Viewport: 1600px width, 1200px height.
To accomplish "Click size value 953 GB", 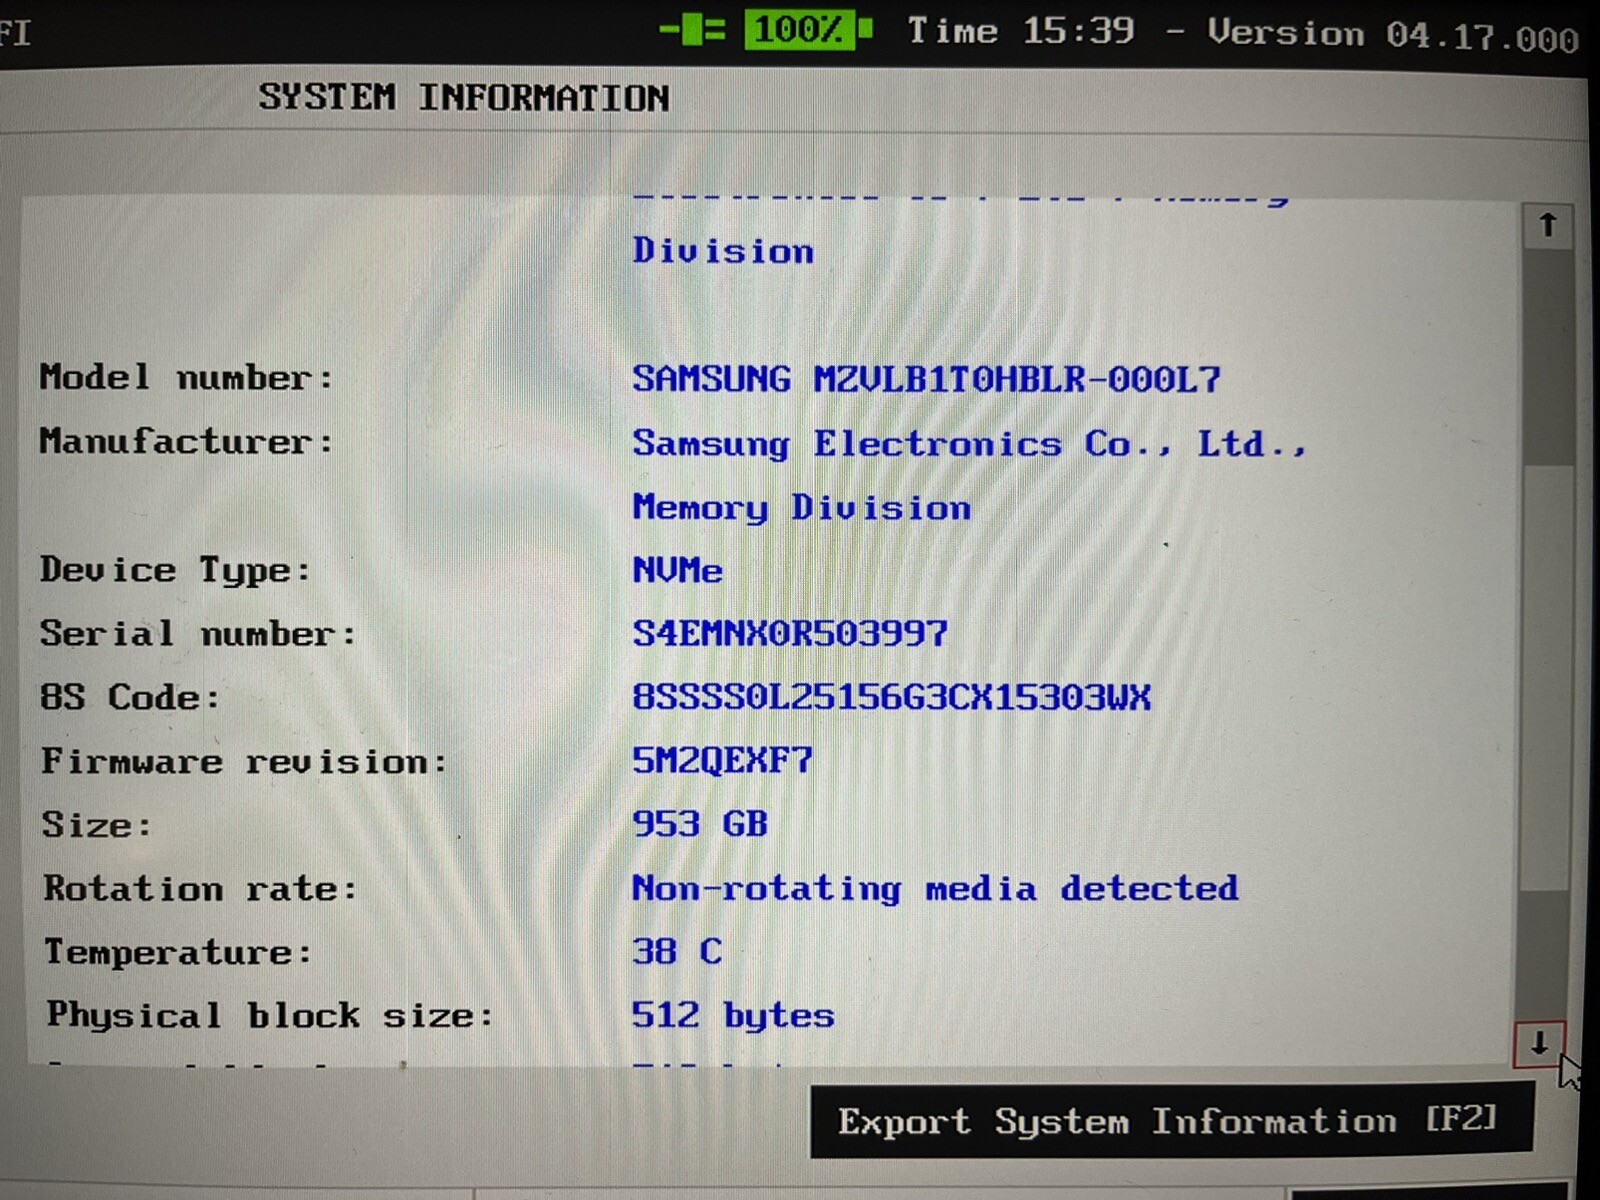I will point(700,824).
